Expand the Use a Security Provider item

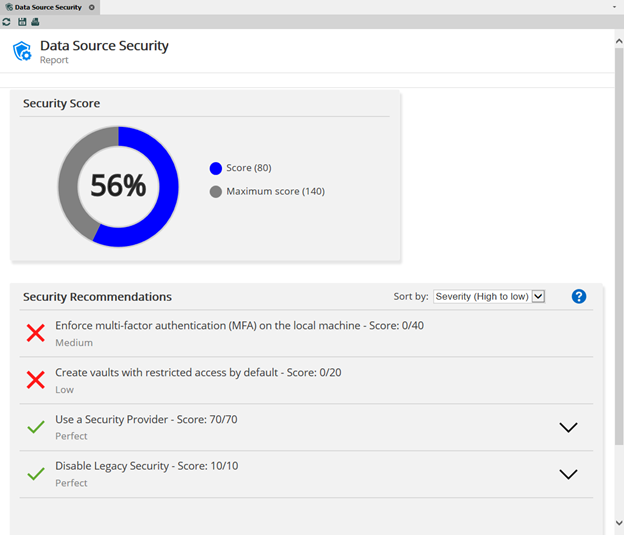point(568,427)
